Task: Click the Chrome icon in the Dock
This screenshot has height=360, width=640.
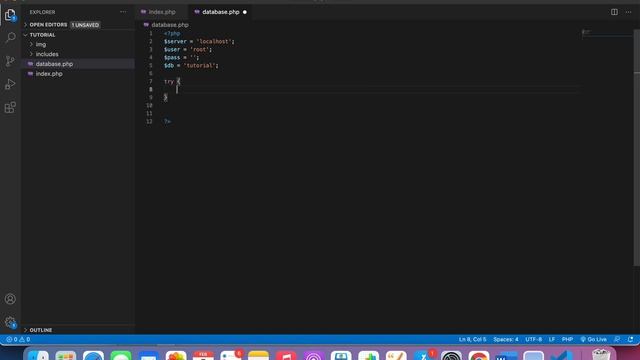Action: click(479, 356)
